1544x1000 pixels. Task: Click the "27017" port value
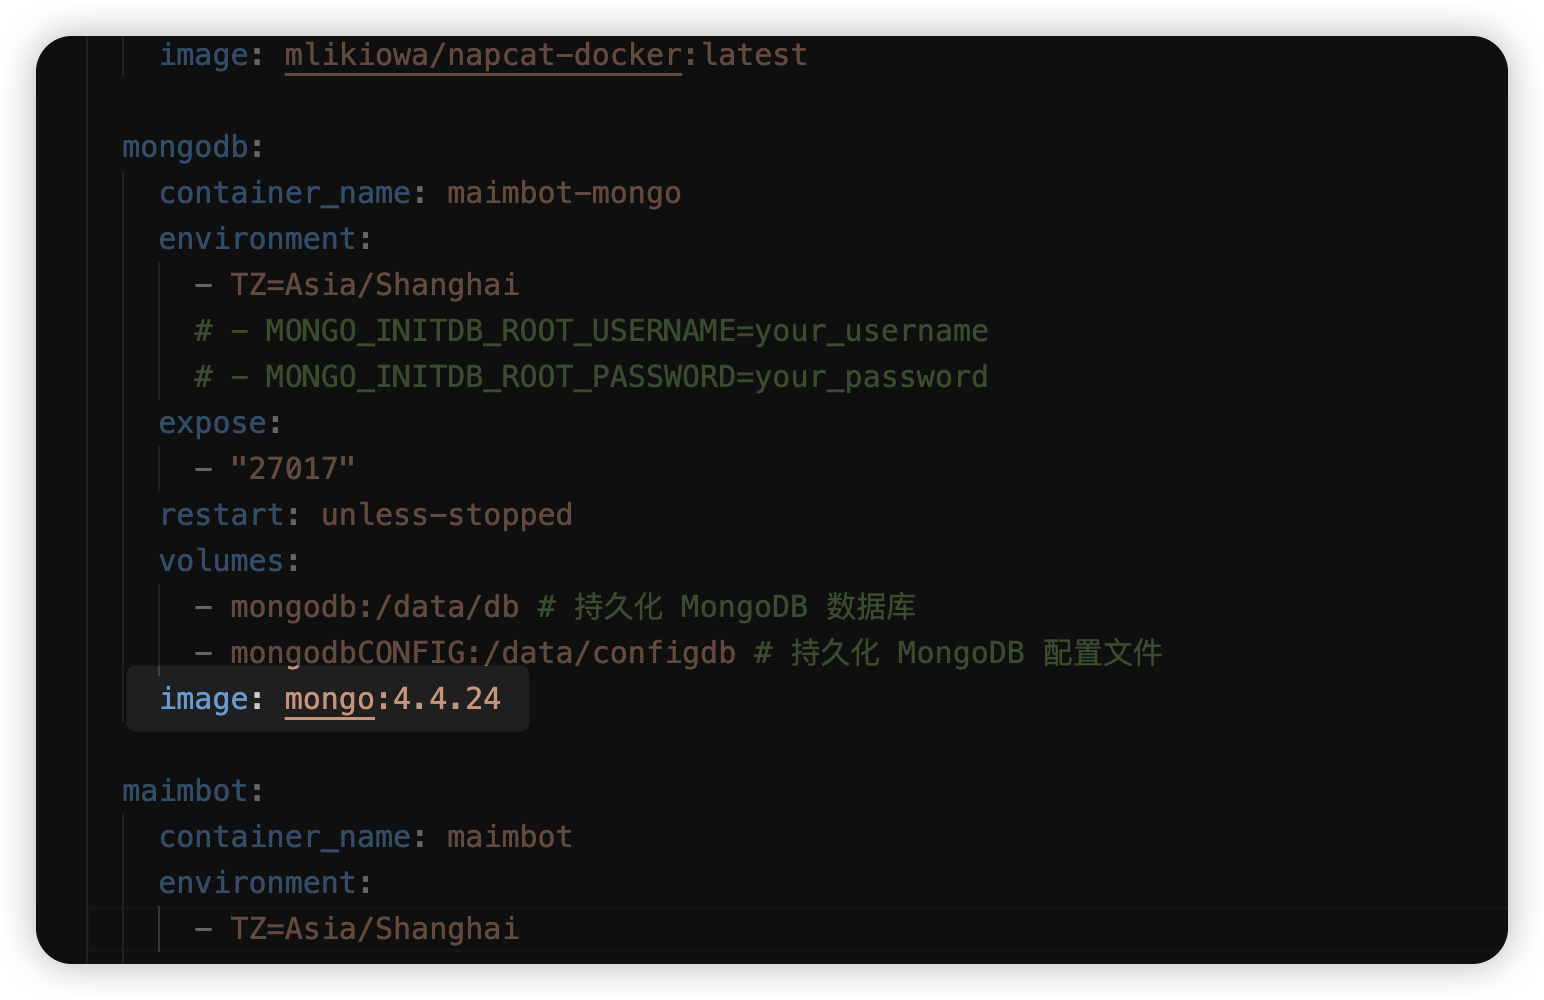click(293, 469)
